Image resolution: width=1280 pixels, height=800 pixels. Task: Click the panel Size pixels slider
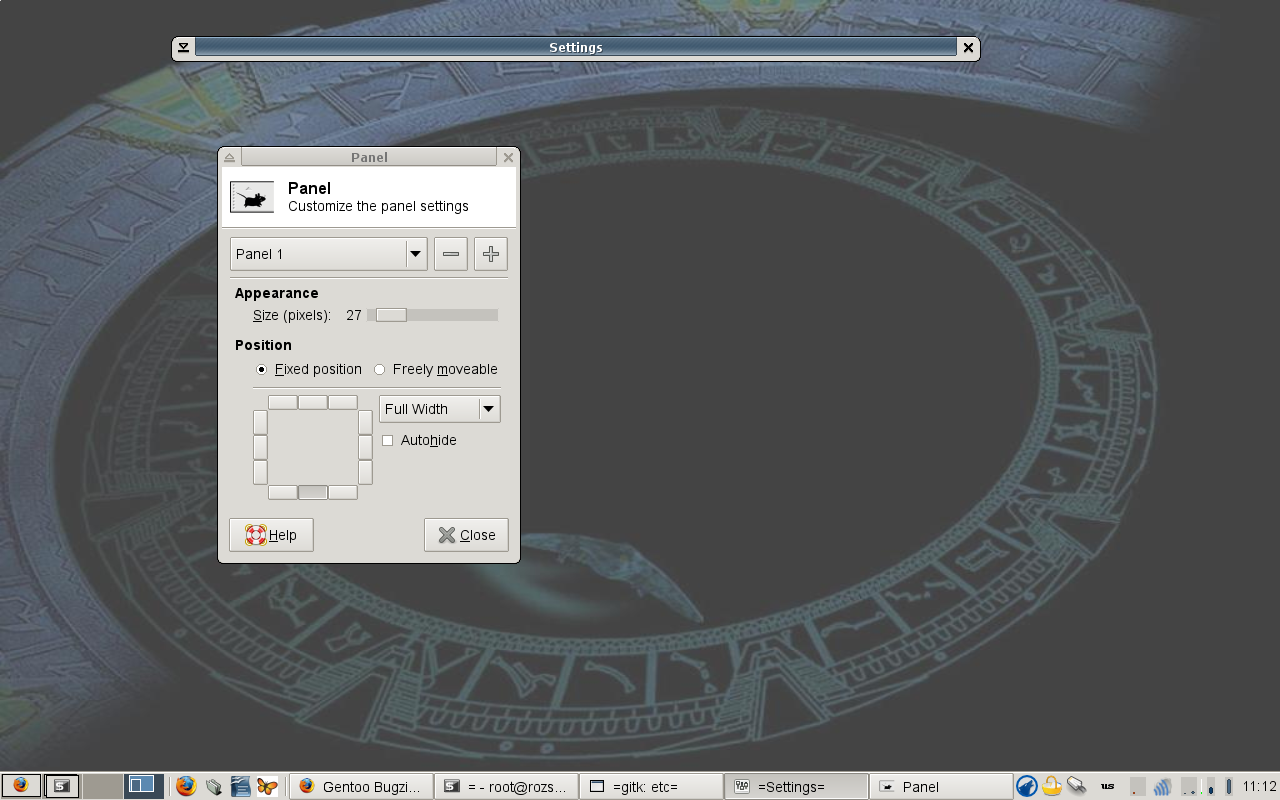432,315
